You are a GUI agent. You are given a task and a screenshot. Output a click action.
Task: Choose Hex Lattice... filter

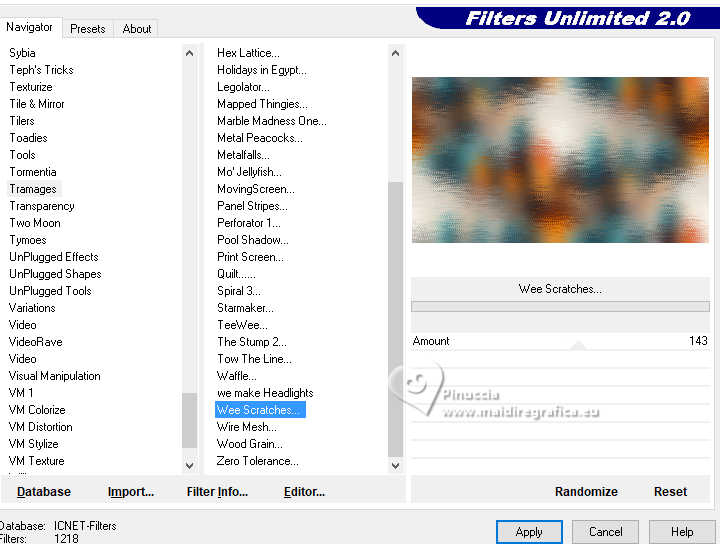coord(248,53)
